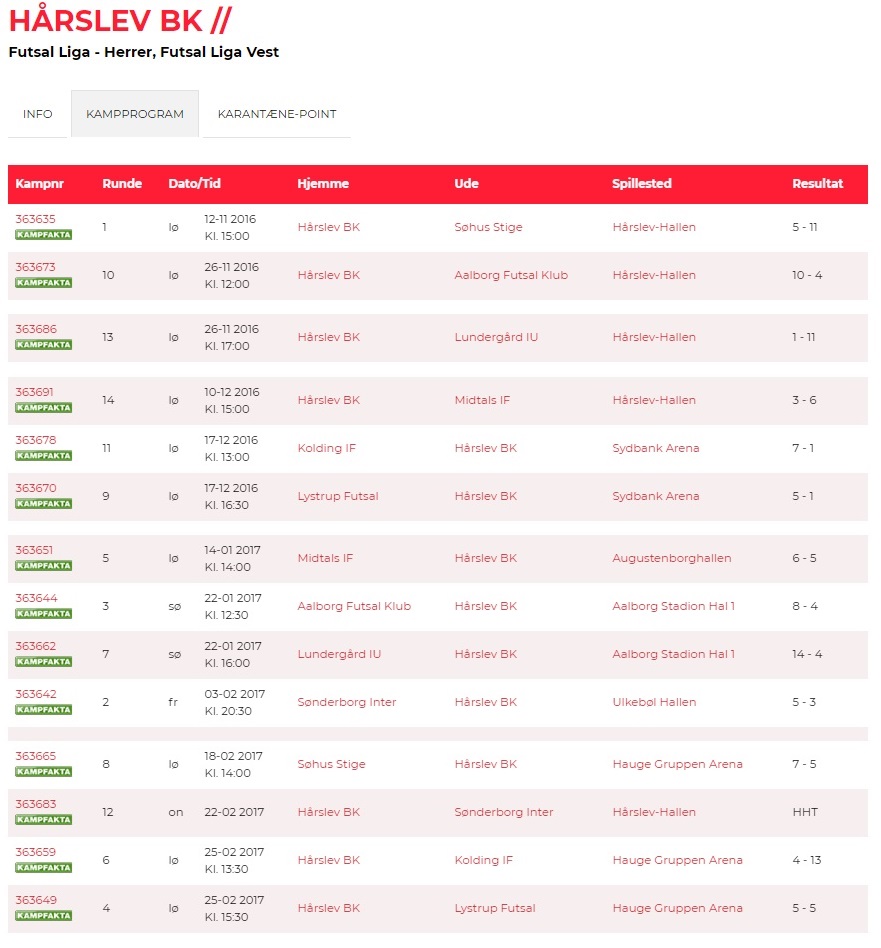Open KAMPFAKTA for match 363649
This screenshot has height=948, width=881.
pyautogui.click(x=43, y=916)
